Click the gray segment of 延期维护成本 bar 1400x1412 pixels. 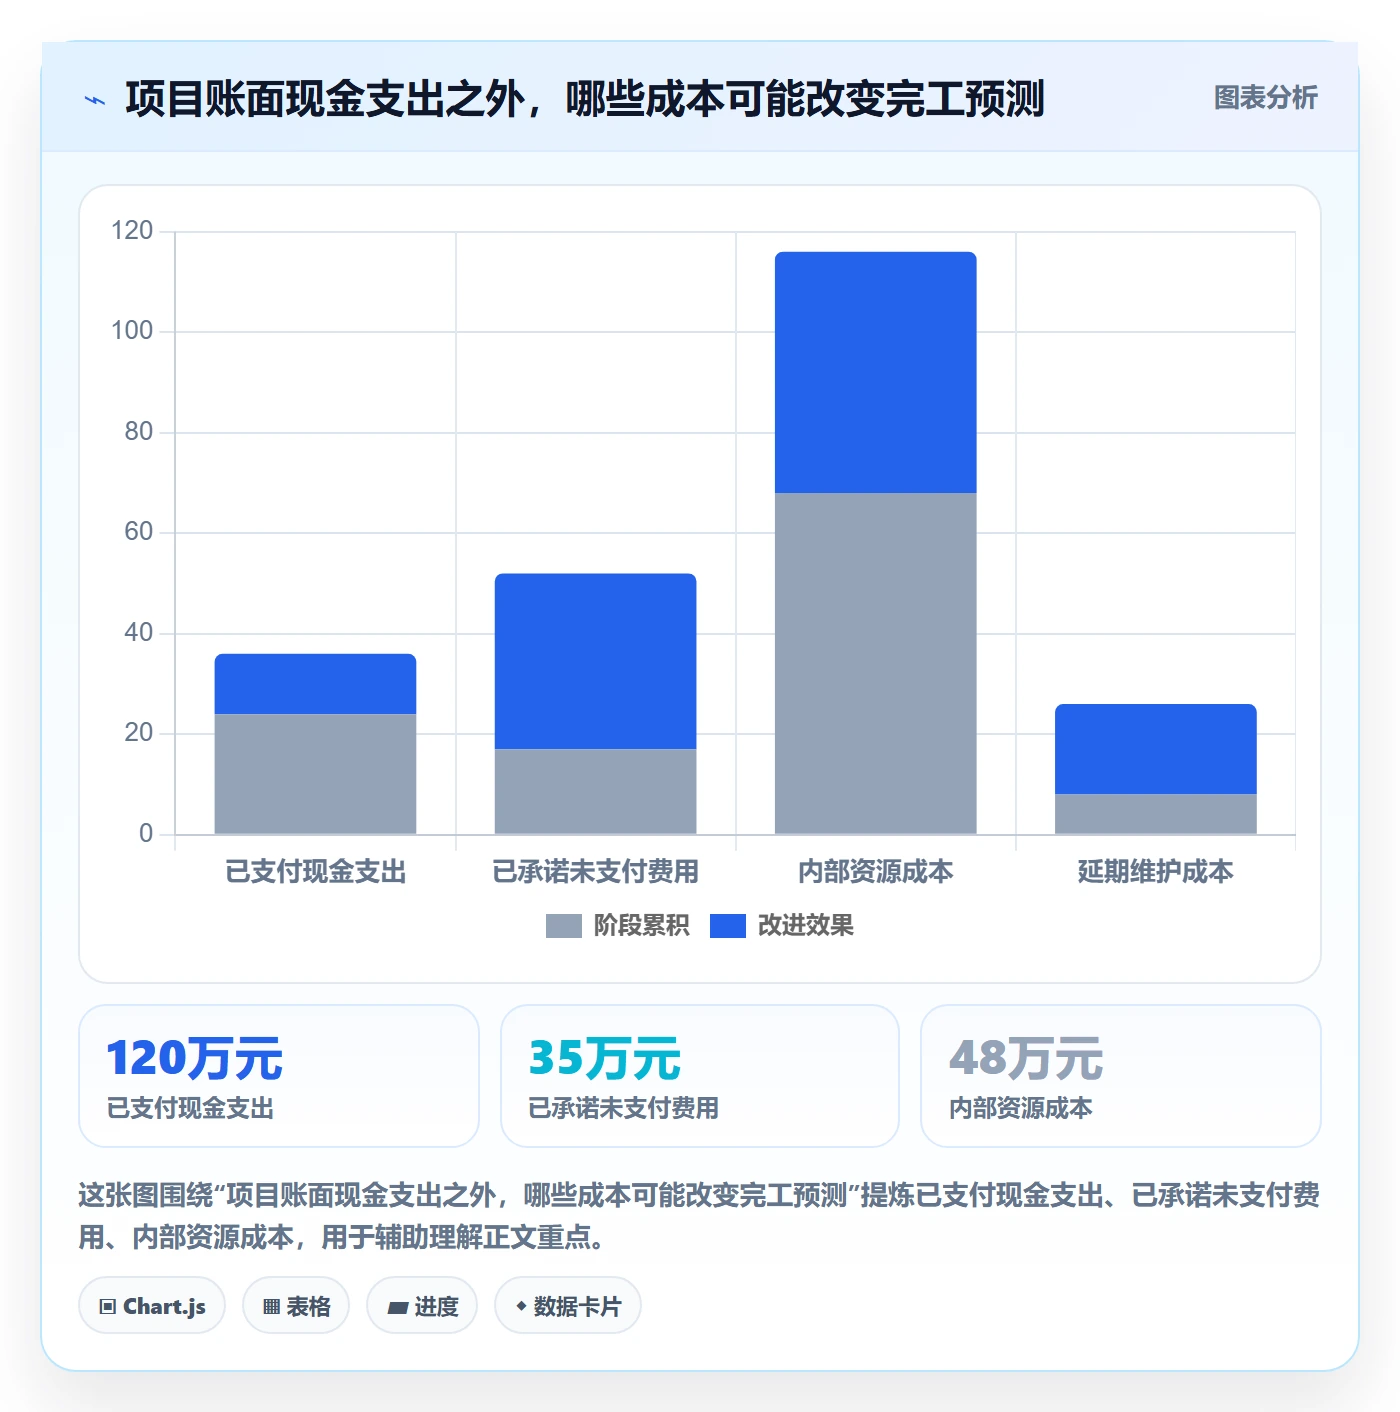pyautogui.click(x=1155, y=814)
